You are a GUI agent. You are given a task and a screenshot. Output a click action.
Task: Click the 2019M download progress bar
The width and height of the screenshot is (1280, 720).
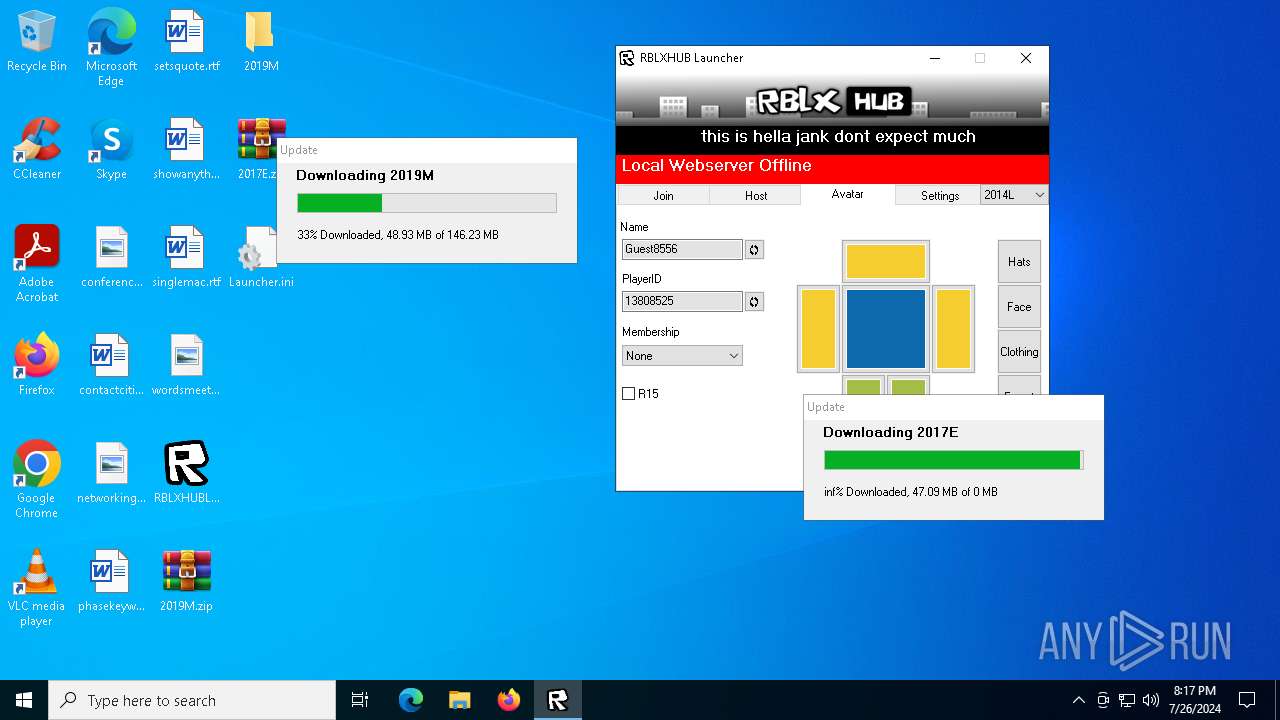pos(427,203)
